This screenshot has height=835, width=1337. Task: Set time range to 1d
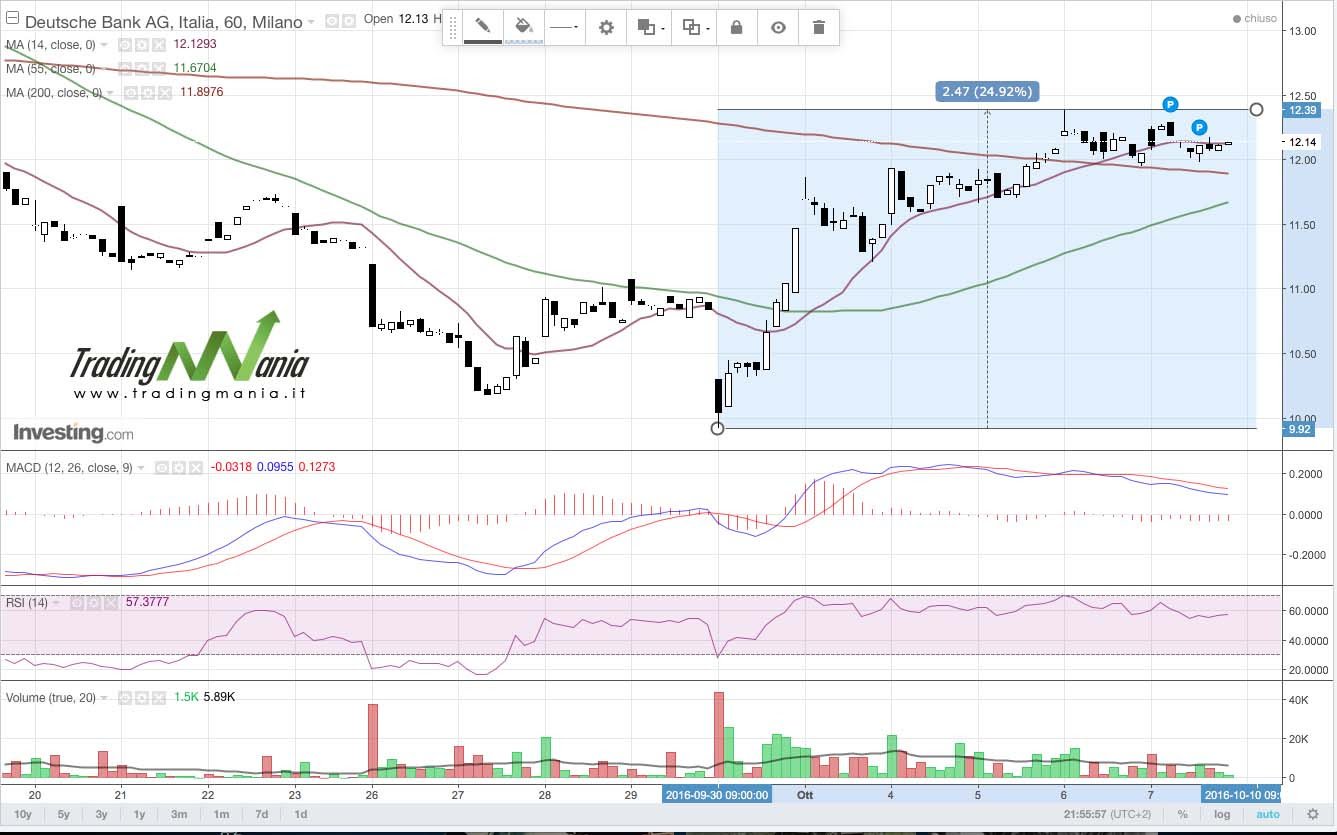coord(299,814)
